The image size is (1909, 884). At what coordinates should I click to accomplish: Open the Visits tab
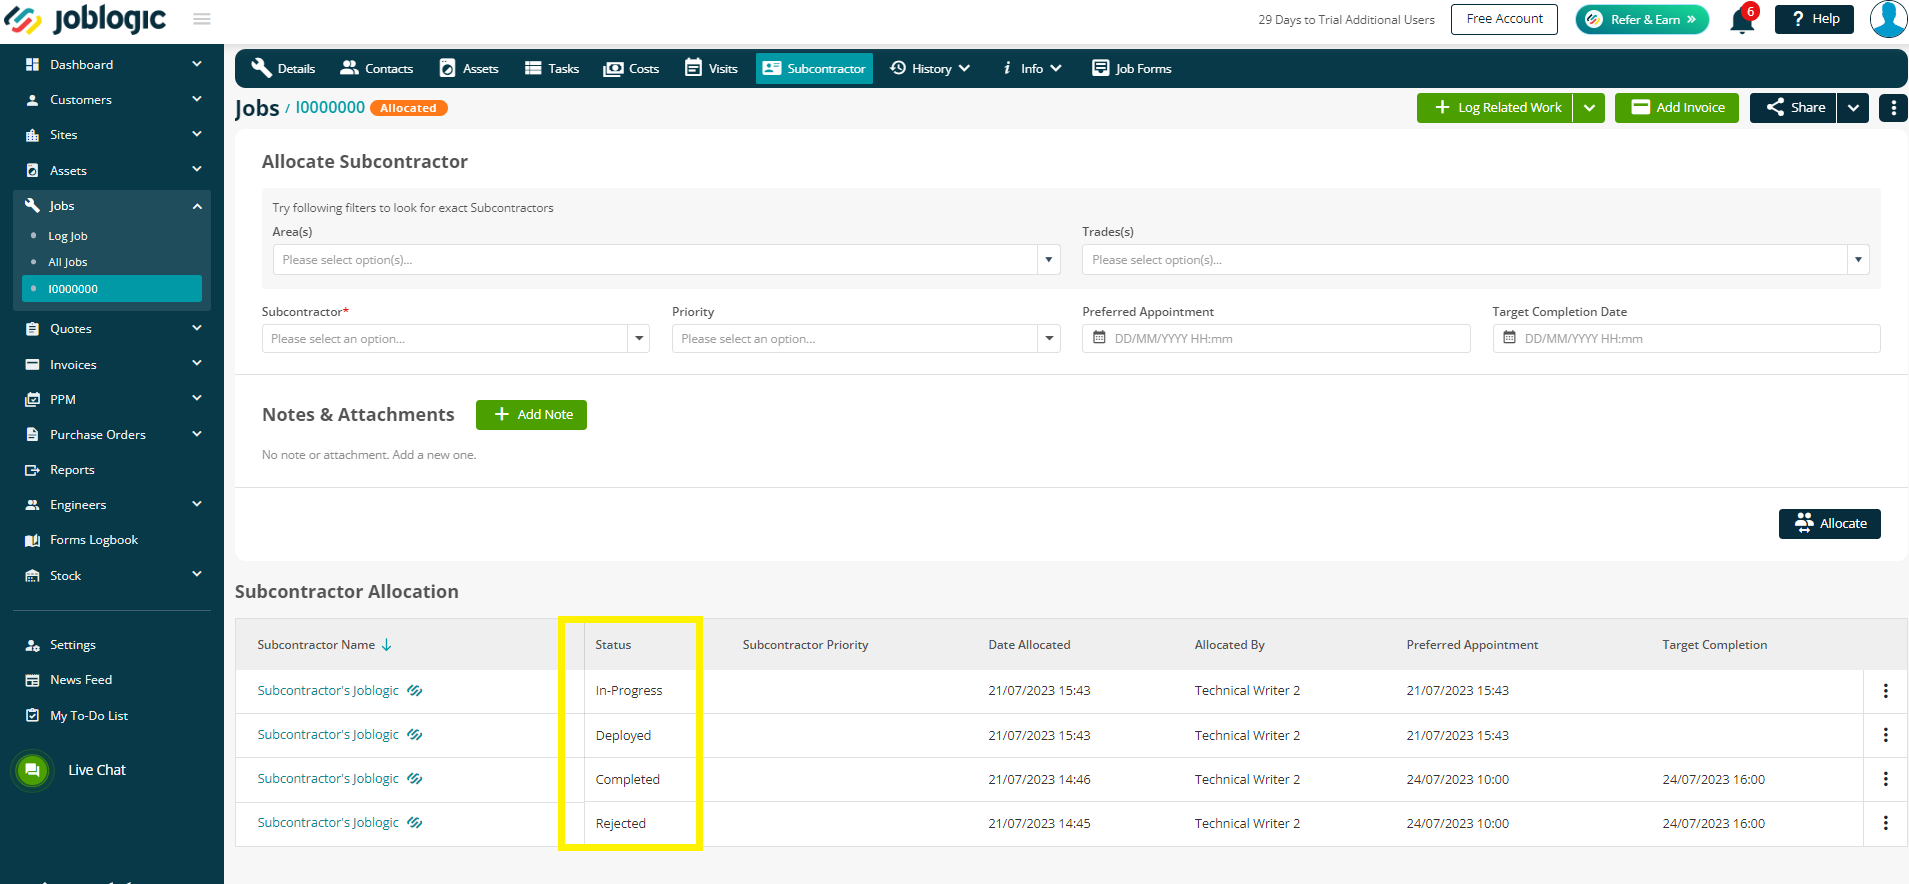point(711,68)
